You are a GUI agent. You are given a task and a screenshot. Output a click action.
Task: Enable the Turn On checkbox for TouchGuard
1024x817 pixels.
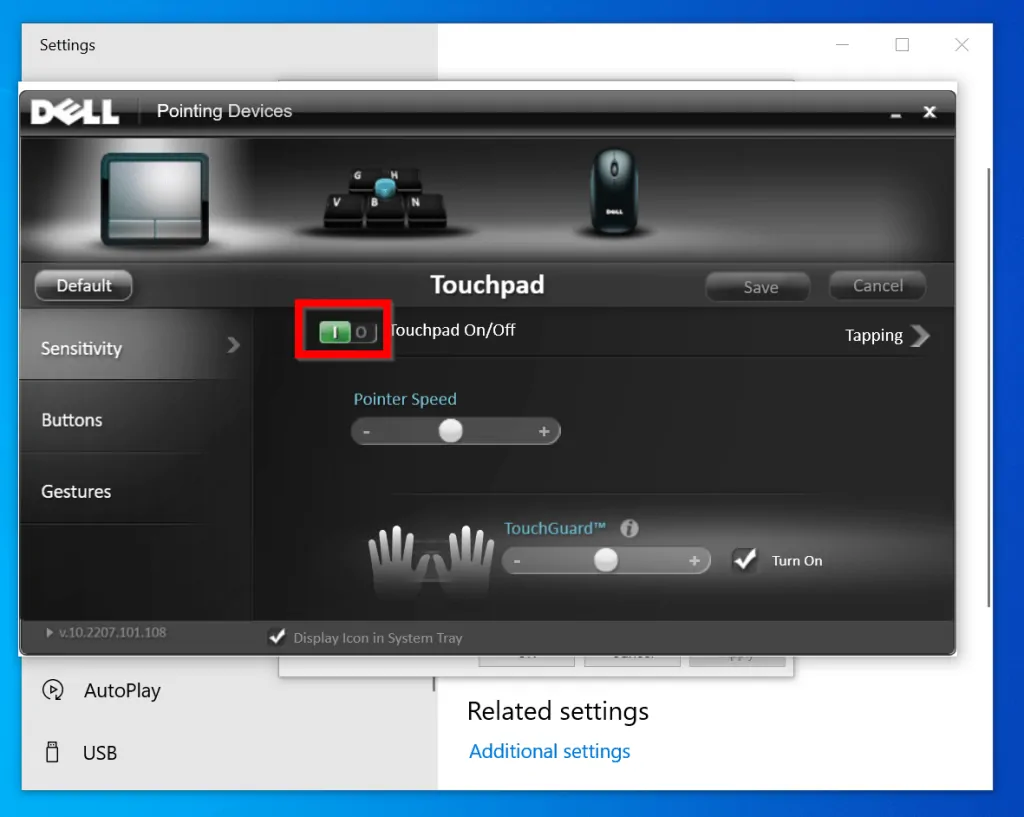[x=745, y=560]
